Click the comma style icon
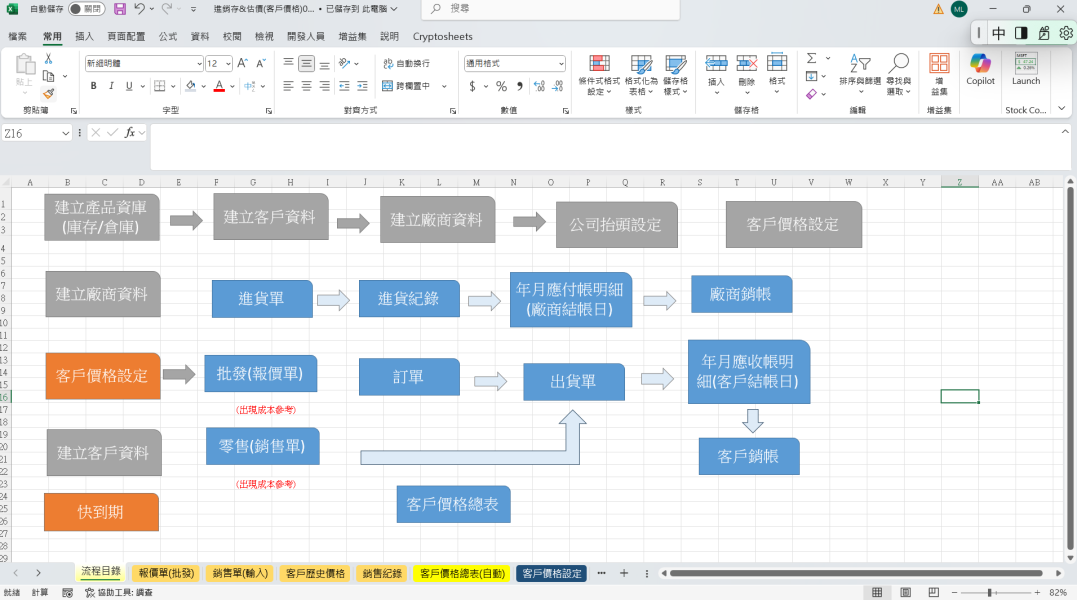 click(x=520, y=86)
